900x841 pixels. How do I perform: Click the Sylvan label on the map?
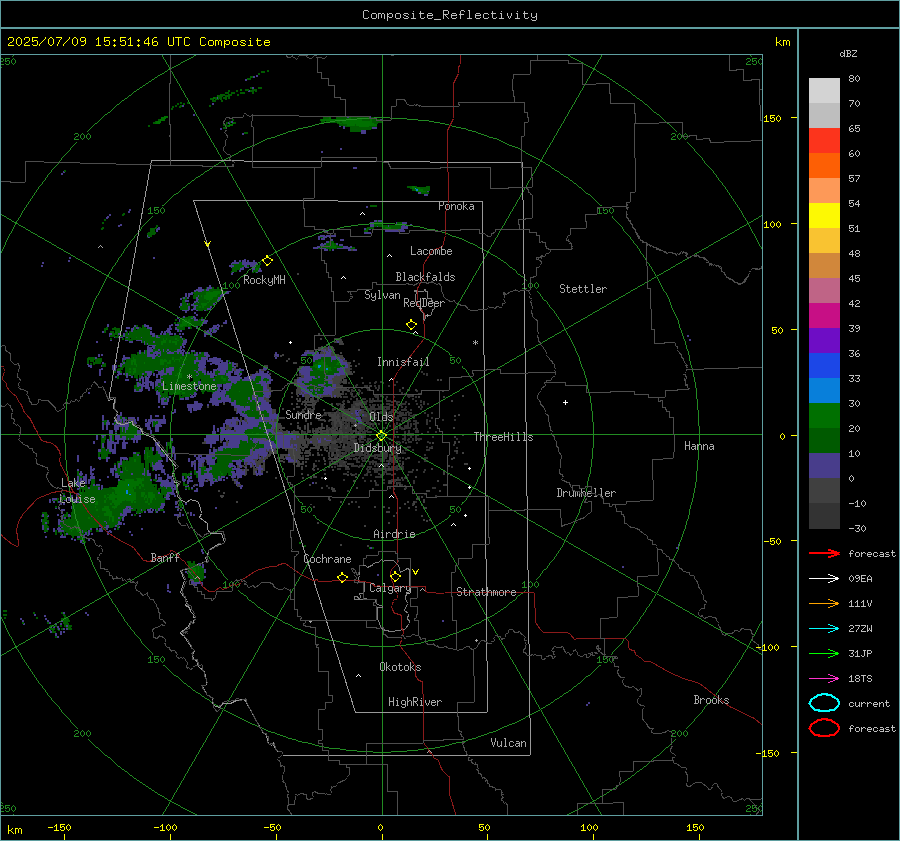(382, 295)
